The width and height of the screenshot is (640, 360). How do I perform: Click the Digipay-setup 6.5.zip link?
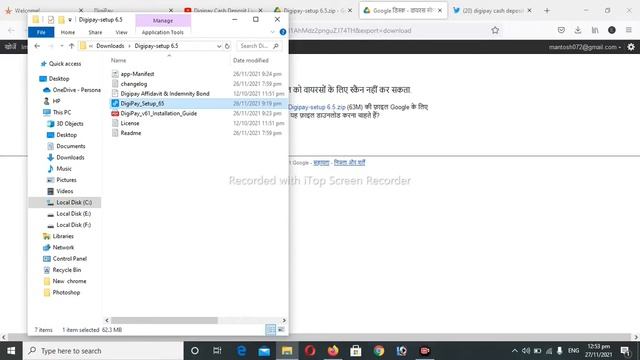click(317, 107)
